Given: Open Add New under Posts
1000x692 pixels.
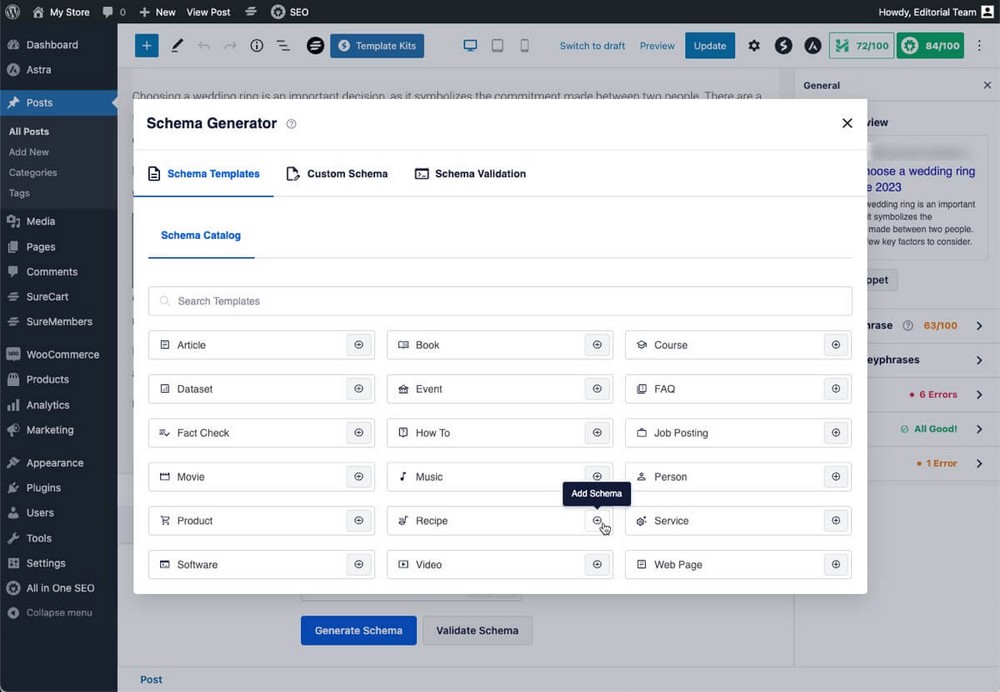Looking at the screenshot, I should point(29,152).
